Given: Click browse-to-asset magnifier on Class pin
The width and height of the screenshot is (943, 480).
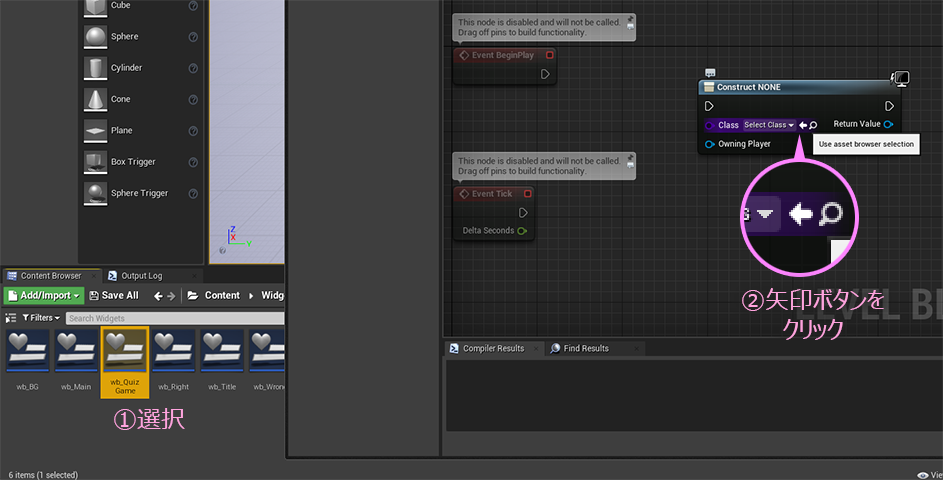Looking at the screenshot, I should (813, 125).
